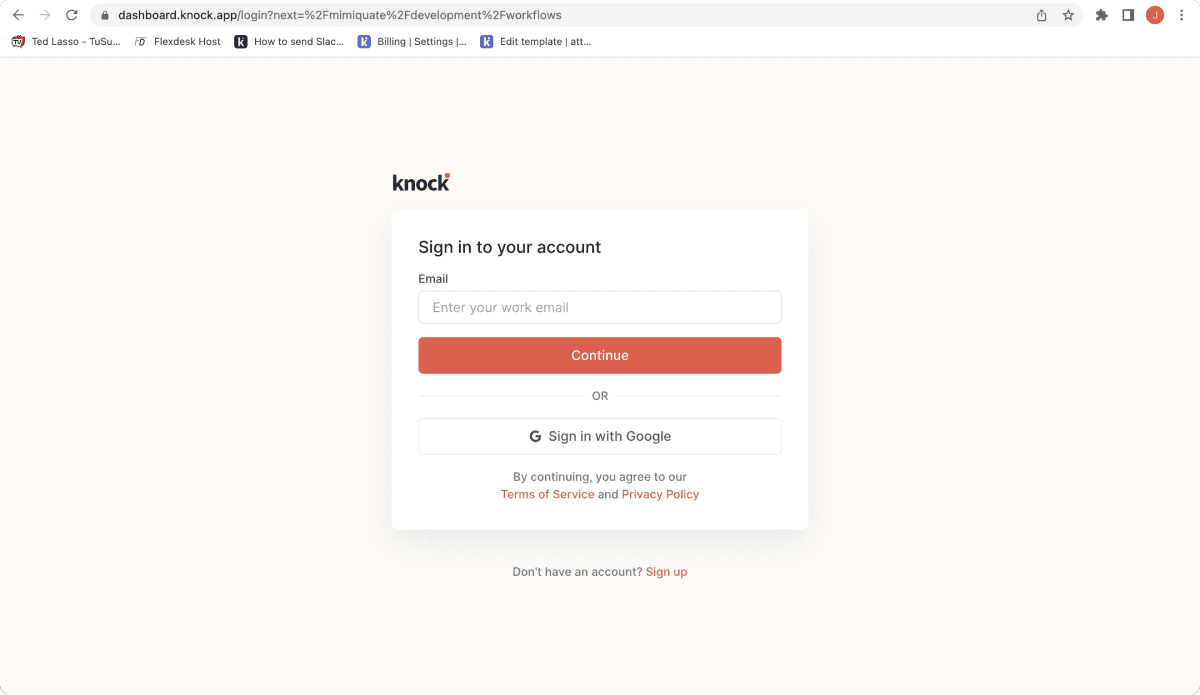Click the work email input field
The image size is (1200, 695).
[600, 307]
